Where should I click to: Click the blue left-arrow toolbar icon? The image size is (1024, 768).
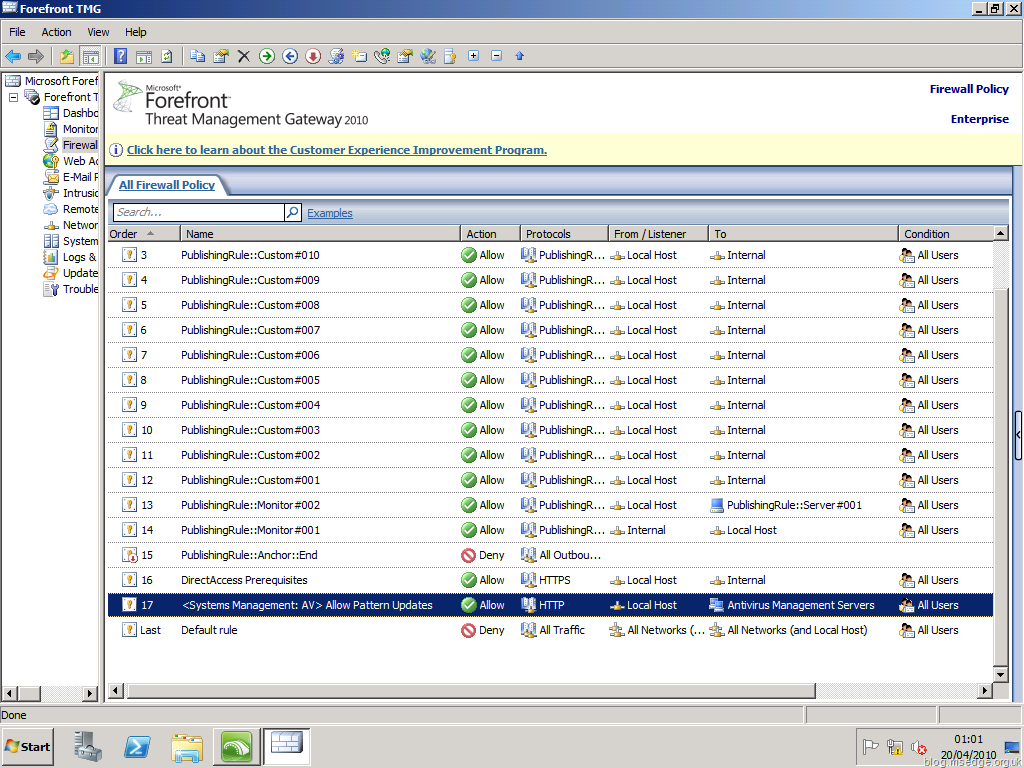tap(290, 56)
